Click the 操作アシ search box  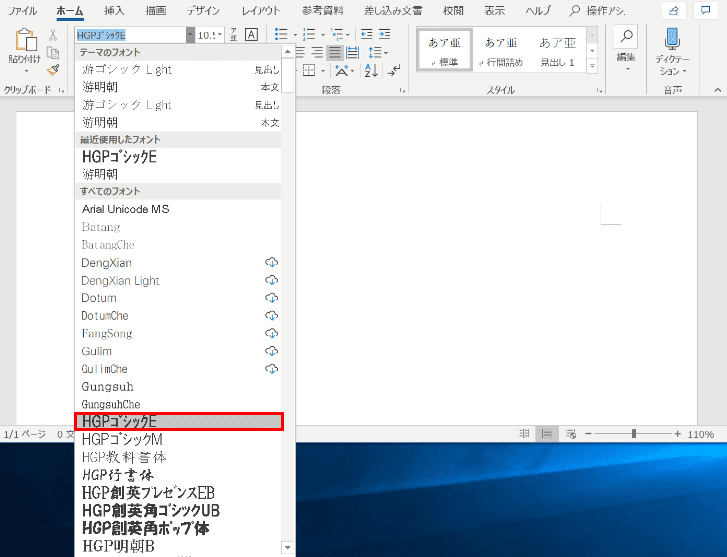tap(598, 10)
